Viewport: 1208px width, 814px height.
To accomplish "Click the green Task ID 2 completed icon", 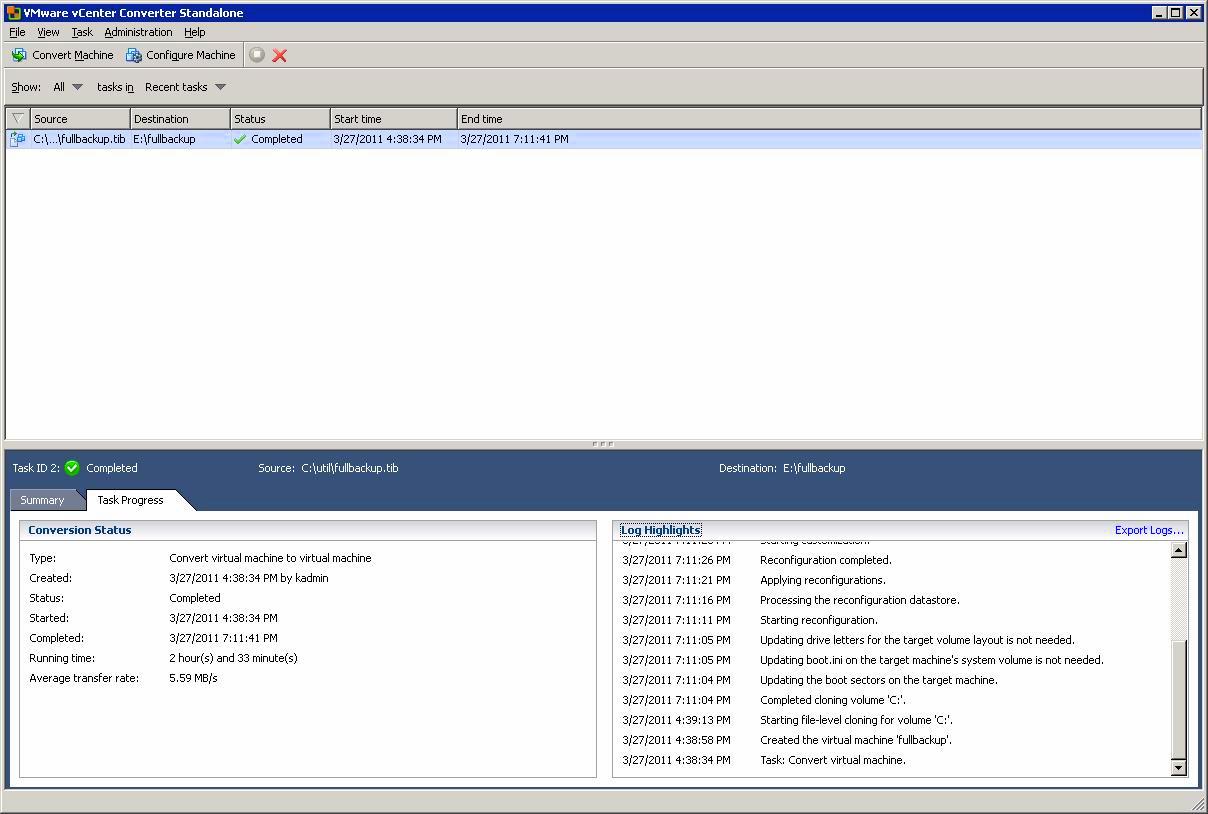I will [72, 467].
